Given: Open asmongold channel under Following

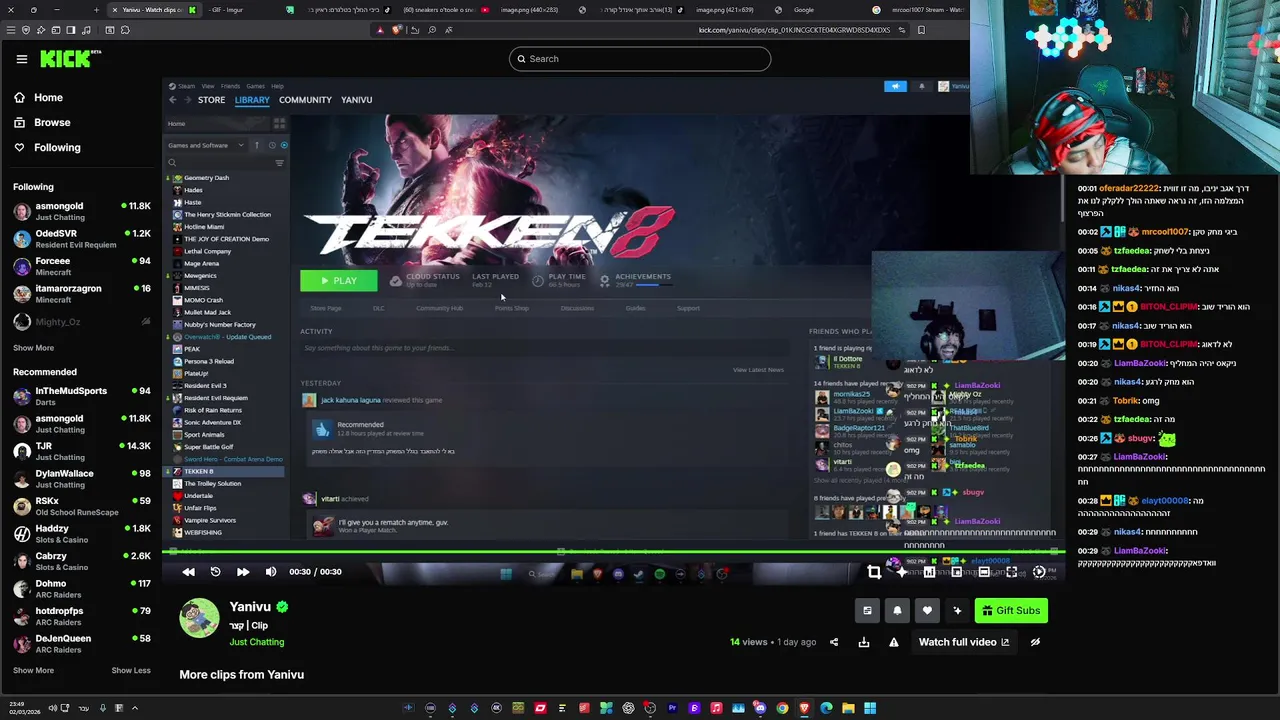Looking at the screenshot, I should tap(82, 211).
